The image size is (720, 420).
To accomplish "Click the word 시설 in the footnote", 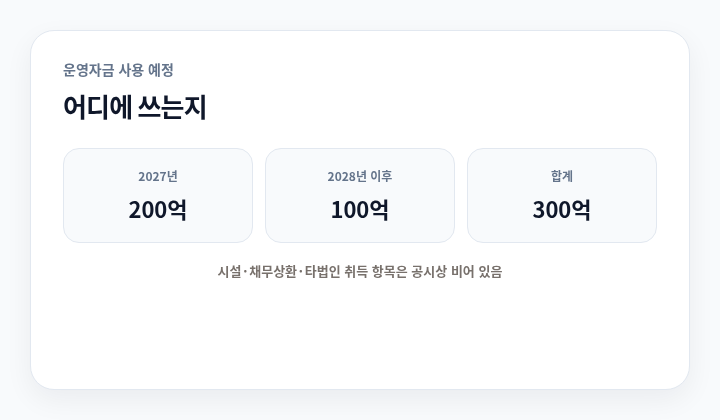I will [x=229, y=272].
